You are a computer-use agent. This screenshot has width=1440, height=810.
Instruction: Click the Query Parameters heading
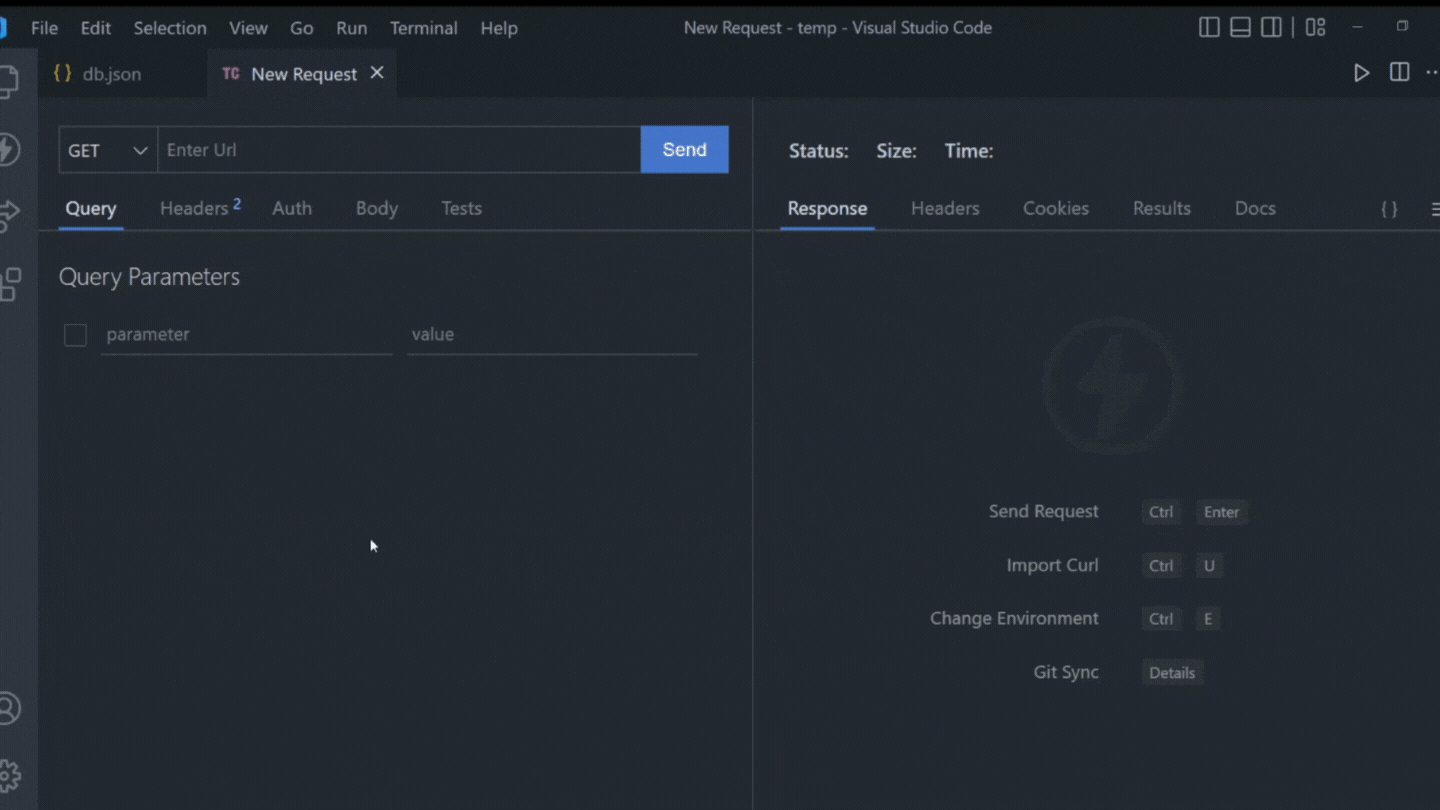tap(149, 277)
